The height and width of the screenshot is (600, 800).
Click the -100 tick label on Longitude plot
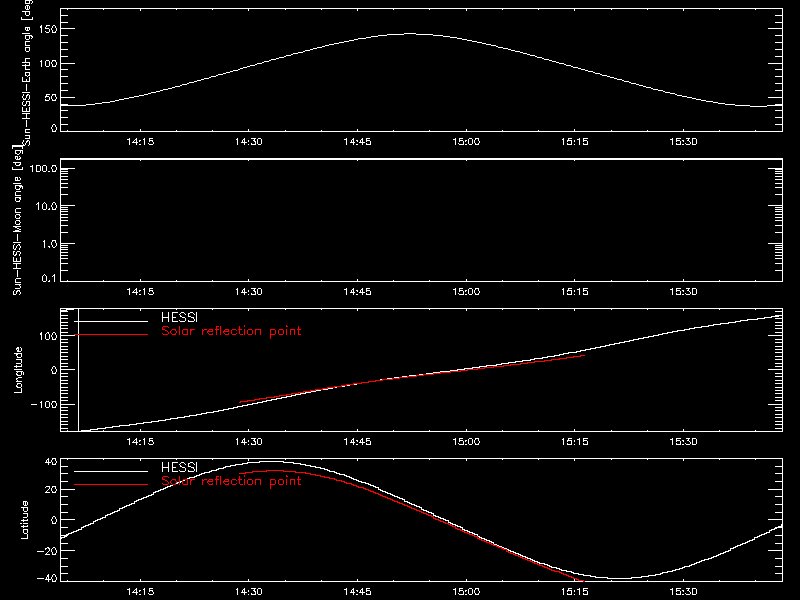[44, 404]
